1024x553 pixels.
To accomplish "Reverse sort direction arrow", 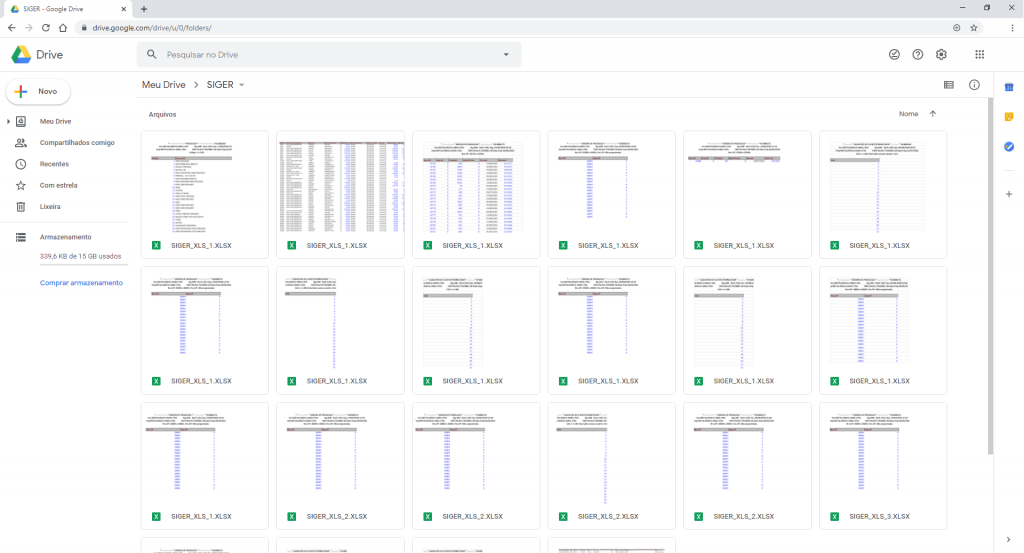I will [x=933, y=114].
